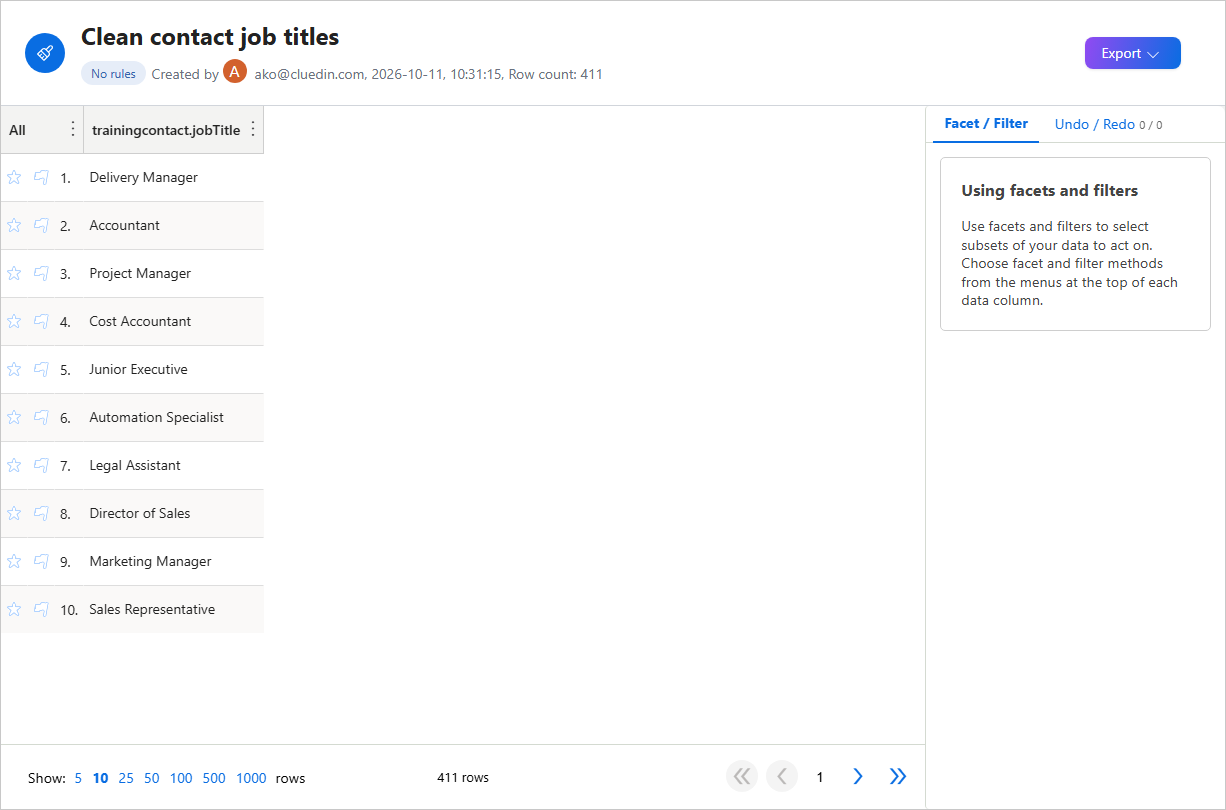Screen dimensions: 1226x810
Task: Flag the Junior Executive row
Action: coord(41,369)
